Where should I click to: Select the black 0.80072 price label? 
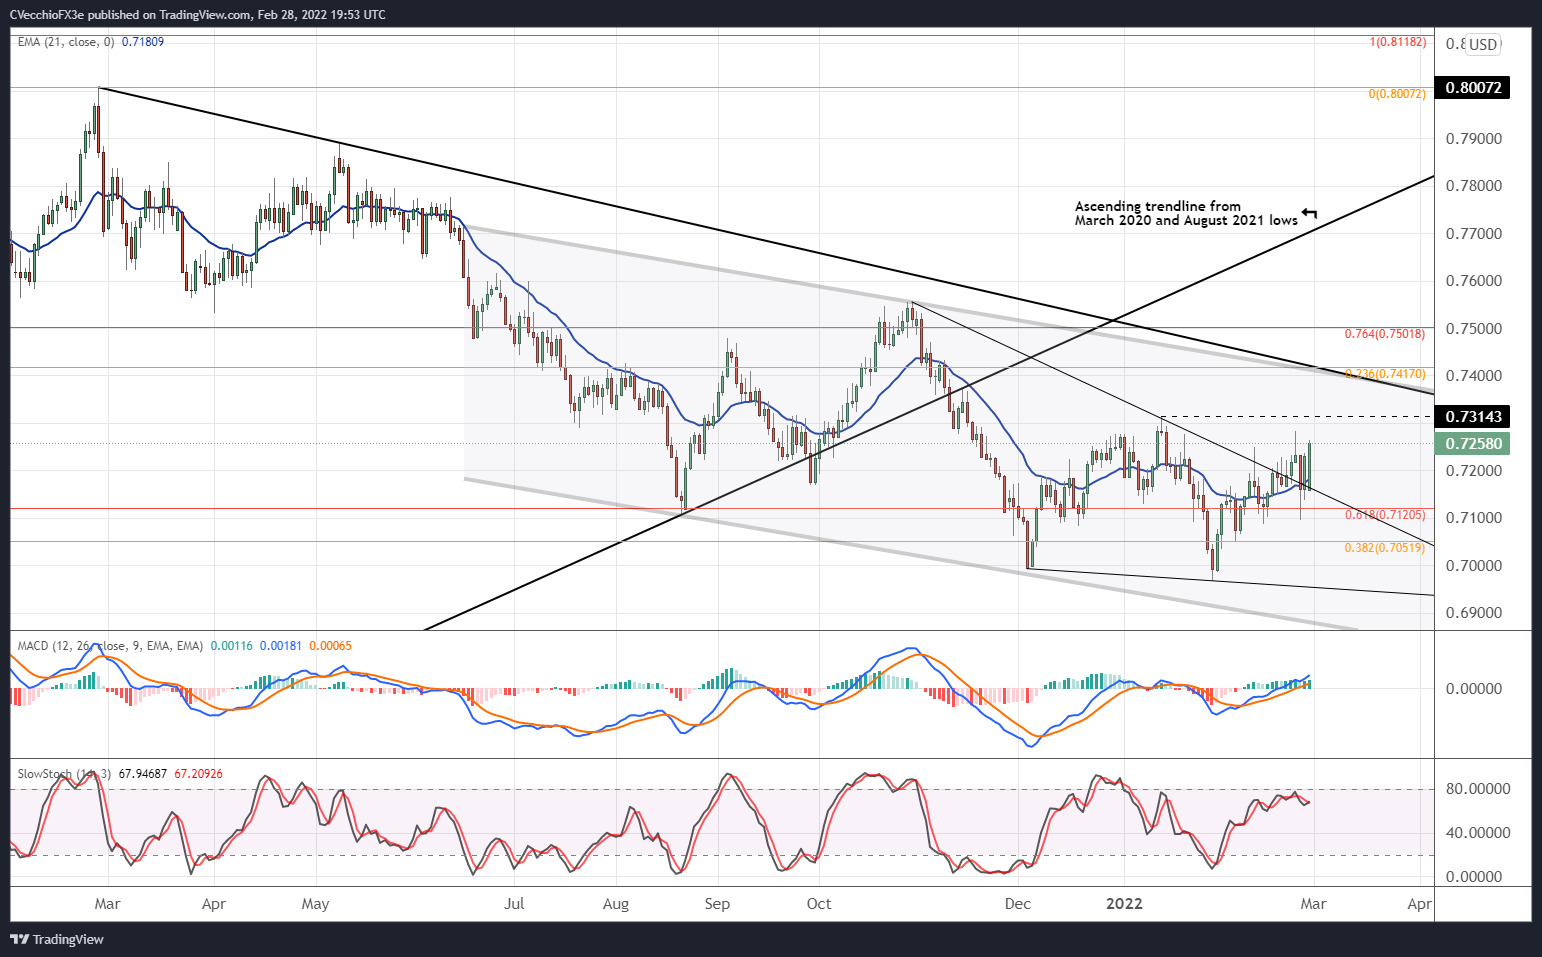coord(1473,88)
